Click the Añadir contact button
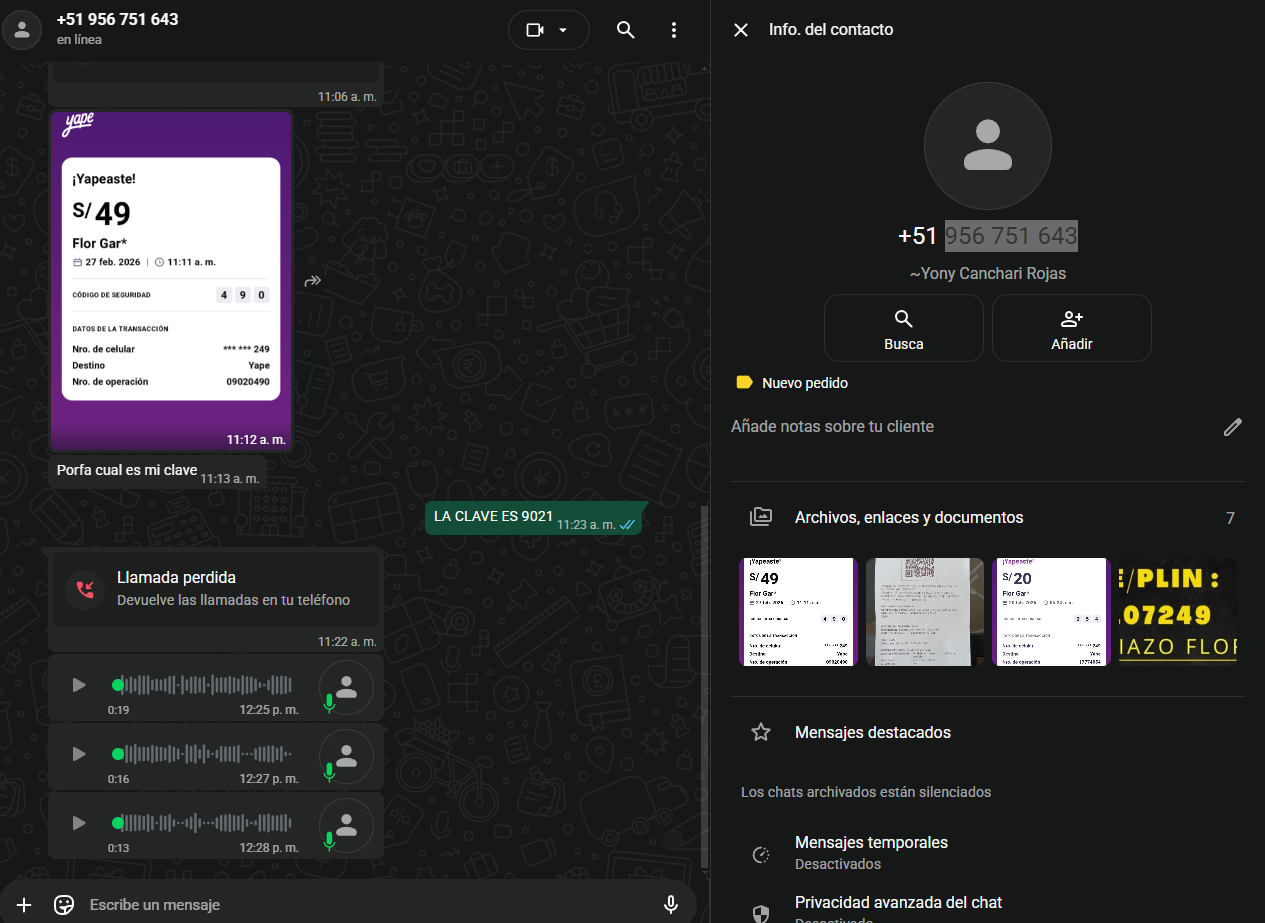The image size is (1265, 923). (1071, 328)
